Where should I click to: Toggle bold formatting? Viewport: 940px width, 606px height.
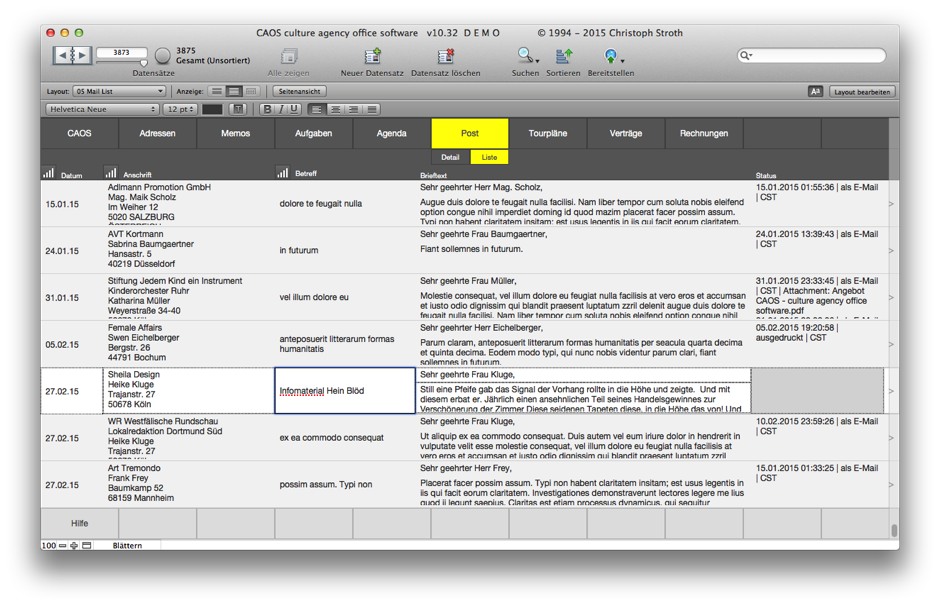pos(267,109)
